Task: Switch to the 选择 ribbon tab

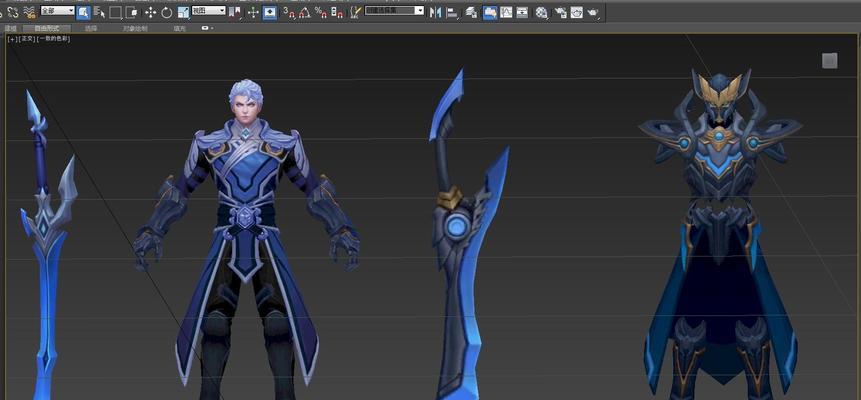Action: pyautogui.click(x=91, y=28)
